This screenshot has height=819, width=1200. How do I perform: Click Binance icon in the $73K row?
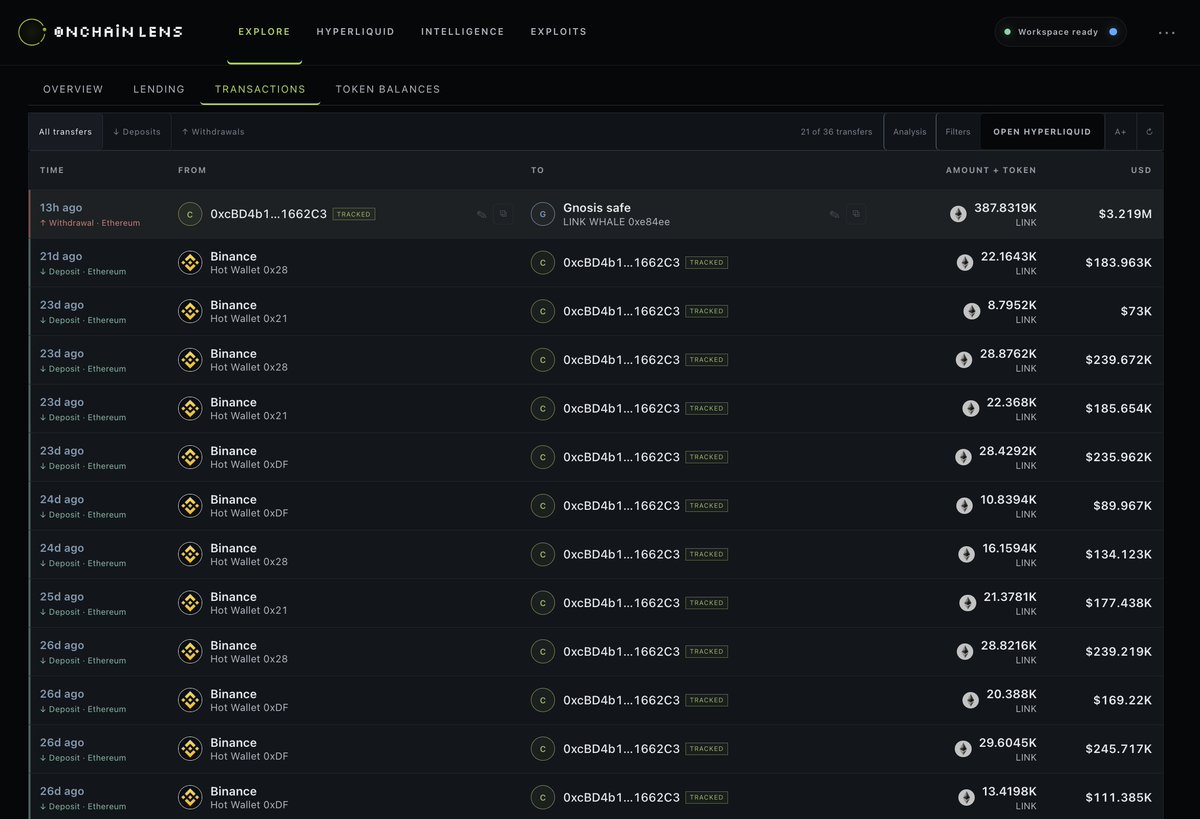190,311
